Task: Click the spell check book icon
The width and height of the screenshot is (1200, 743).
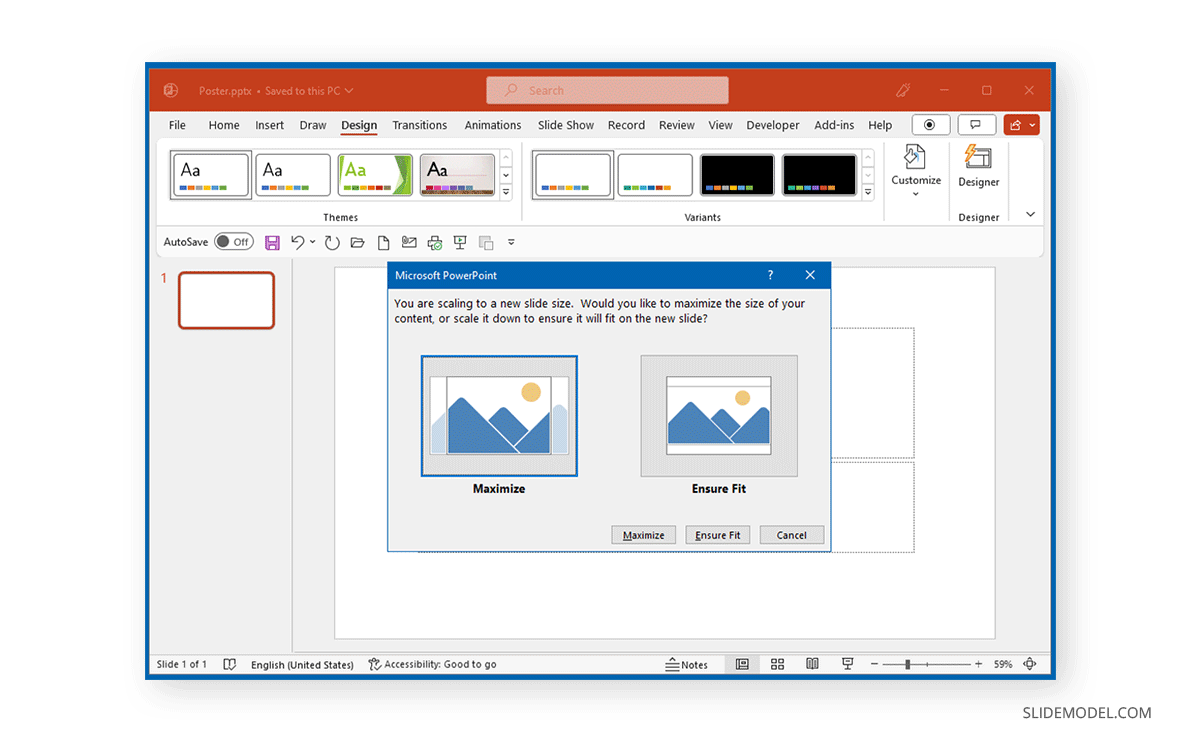Action: pyautogui.click(x=229, y=664)
